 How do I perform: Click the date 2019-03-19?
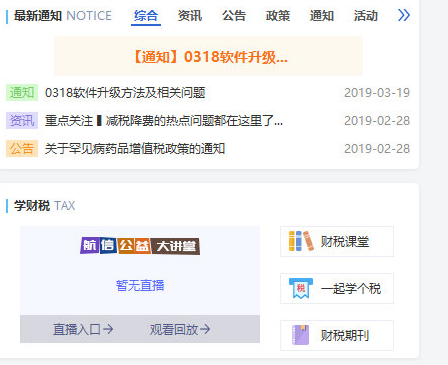click(x=377, y=93)
